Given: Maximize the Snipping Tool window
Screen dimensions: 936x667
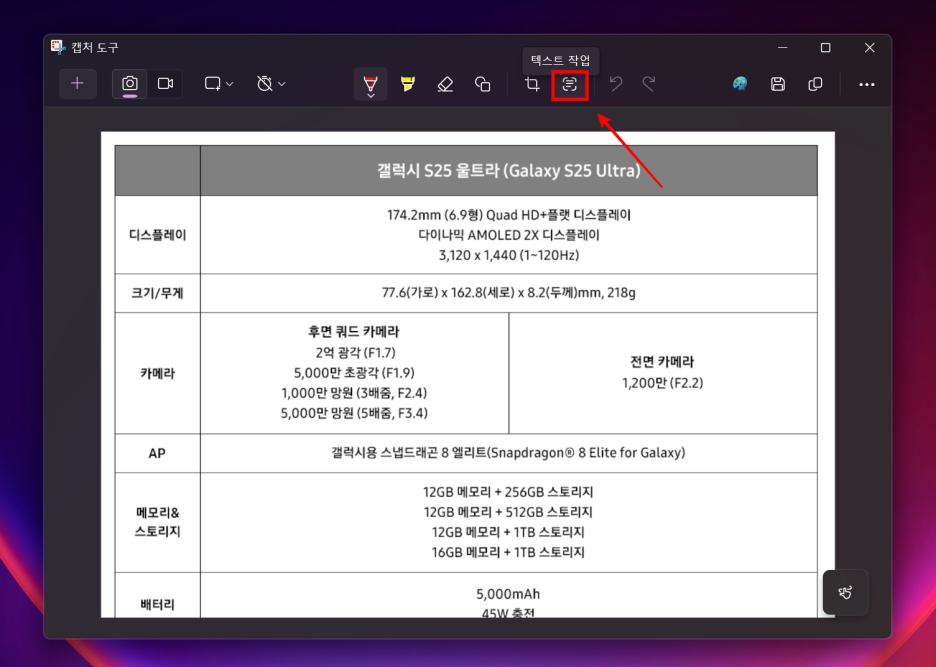Looking at the screenshot, I should [826, 48].
